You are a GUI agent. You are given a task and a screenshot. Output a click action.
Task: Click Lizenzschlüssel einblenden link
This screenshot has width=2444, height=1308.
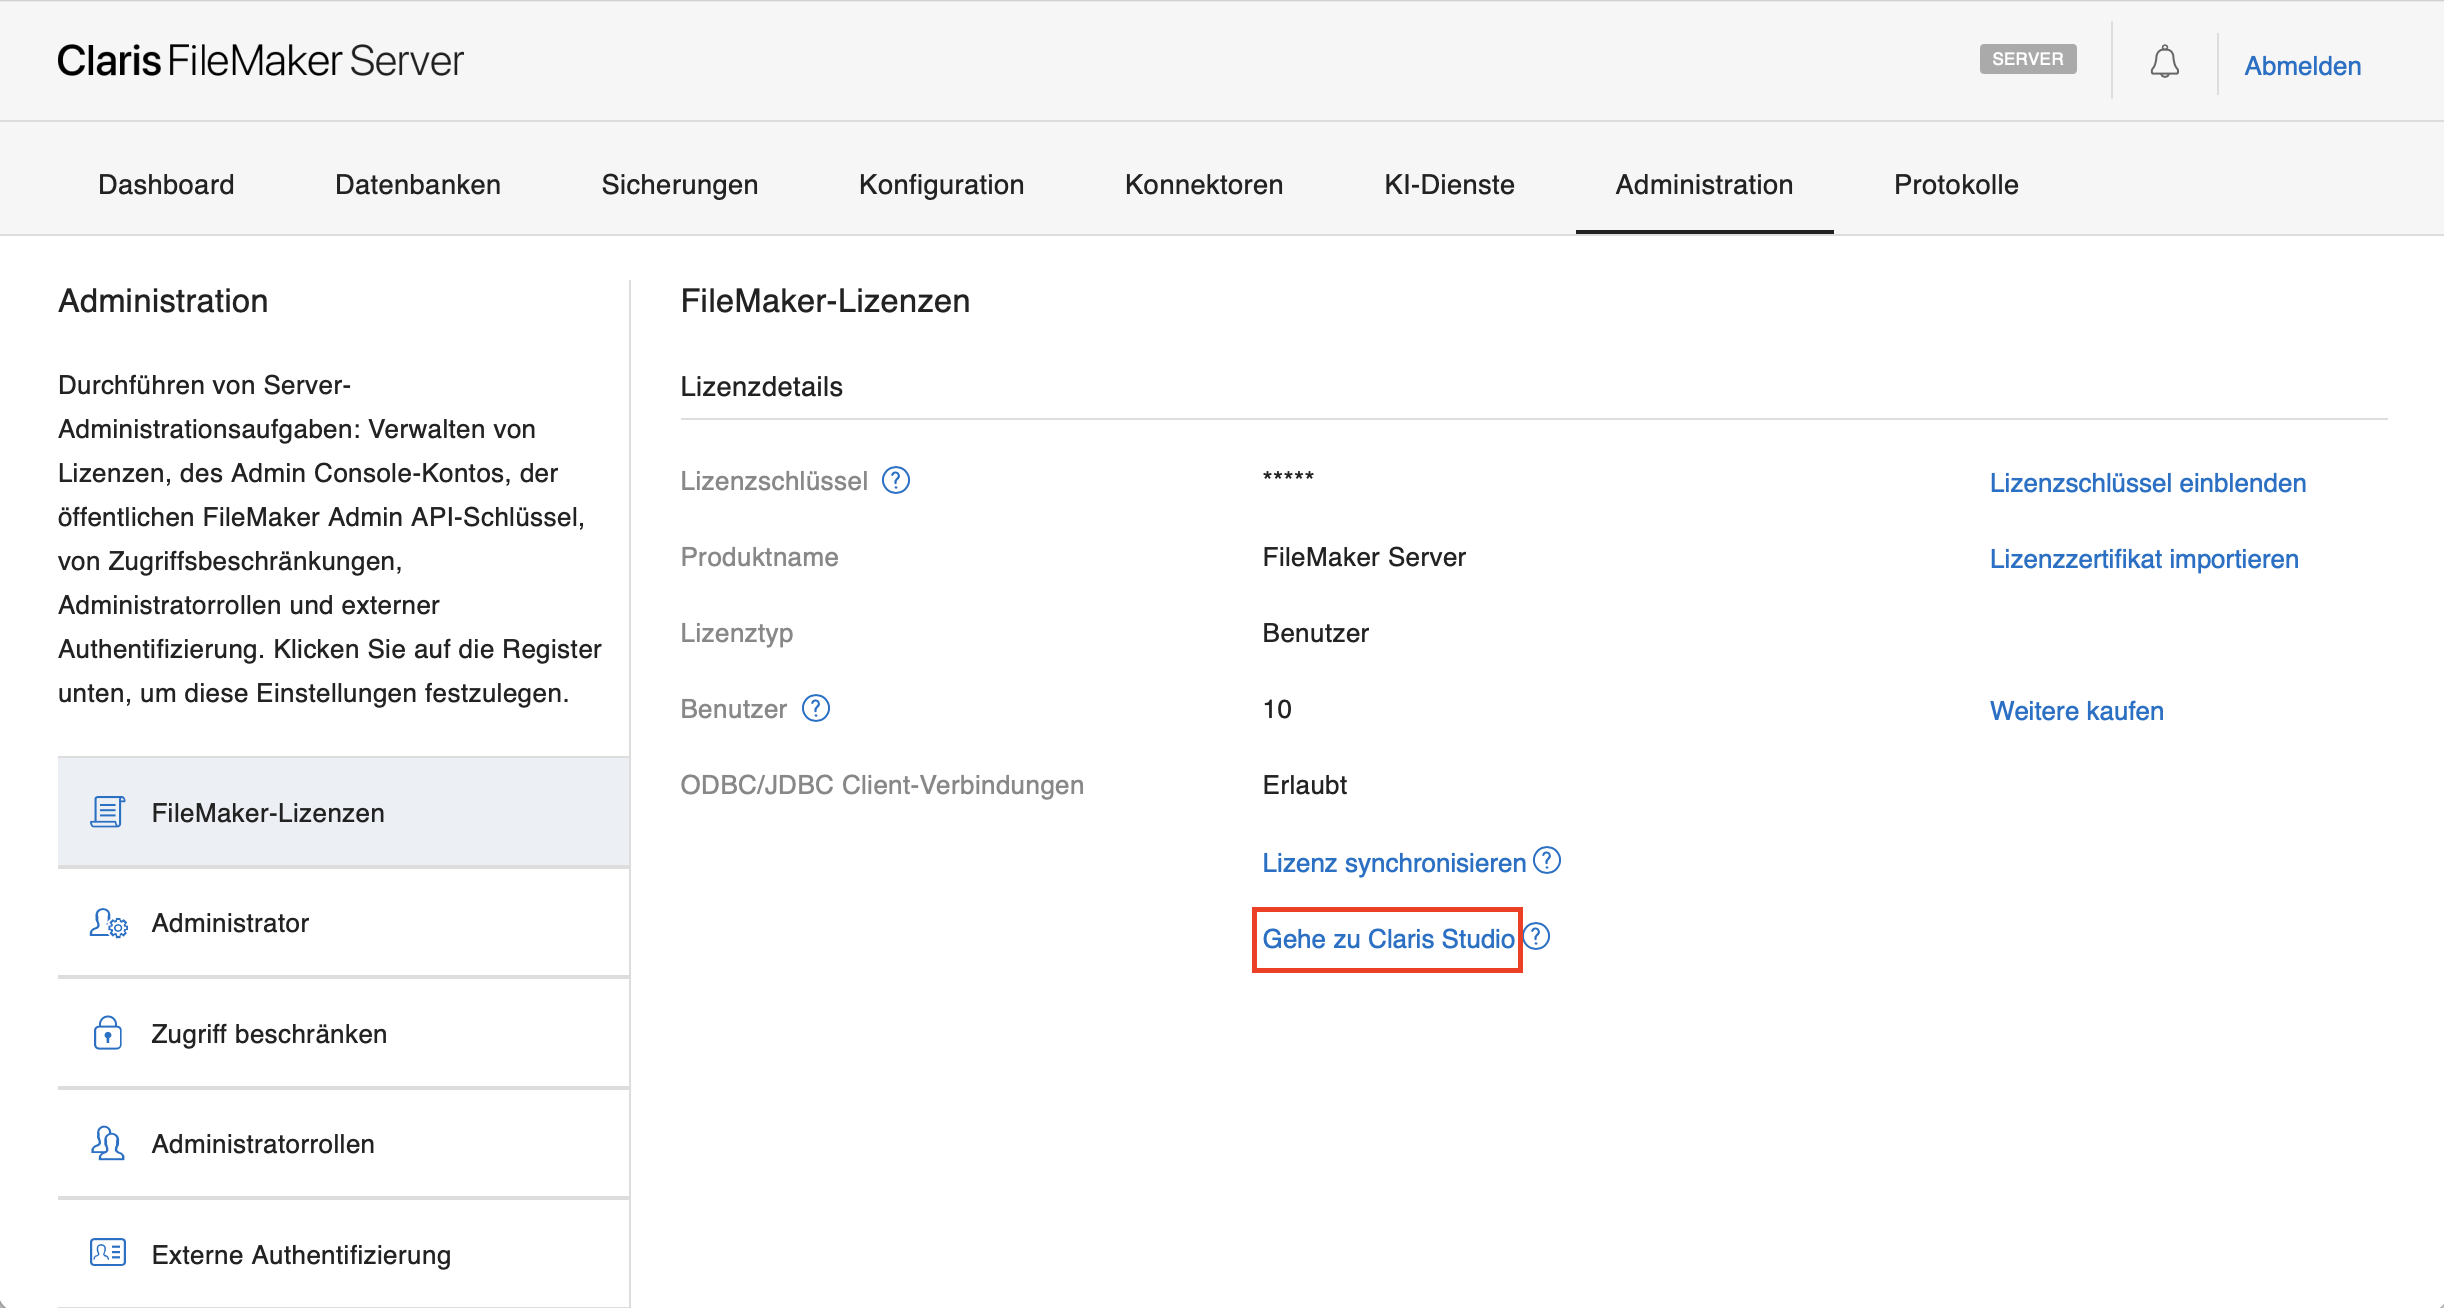click(2147, 483)
